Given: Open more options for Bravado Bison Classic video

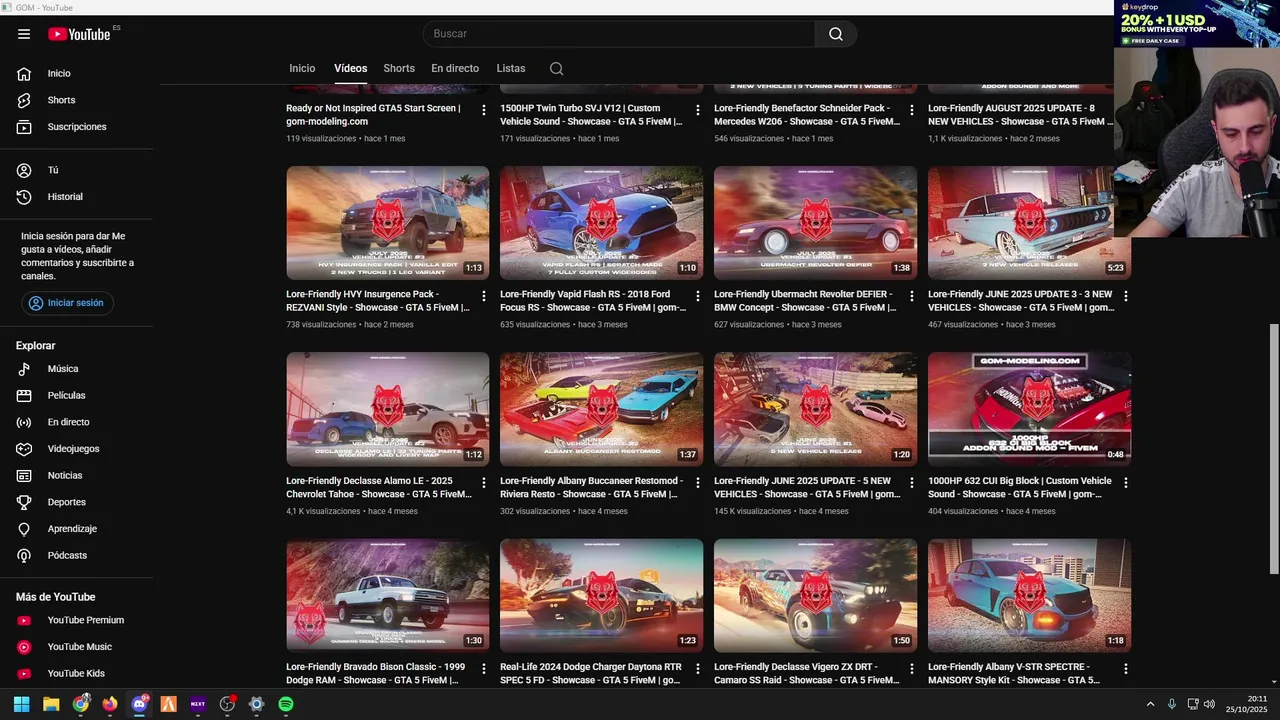Looking at the screenshot, I should click(x=484, y=668).
